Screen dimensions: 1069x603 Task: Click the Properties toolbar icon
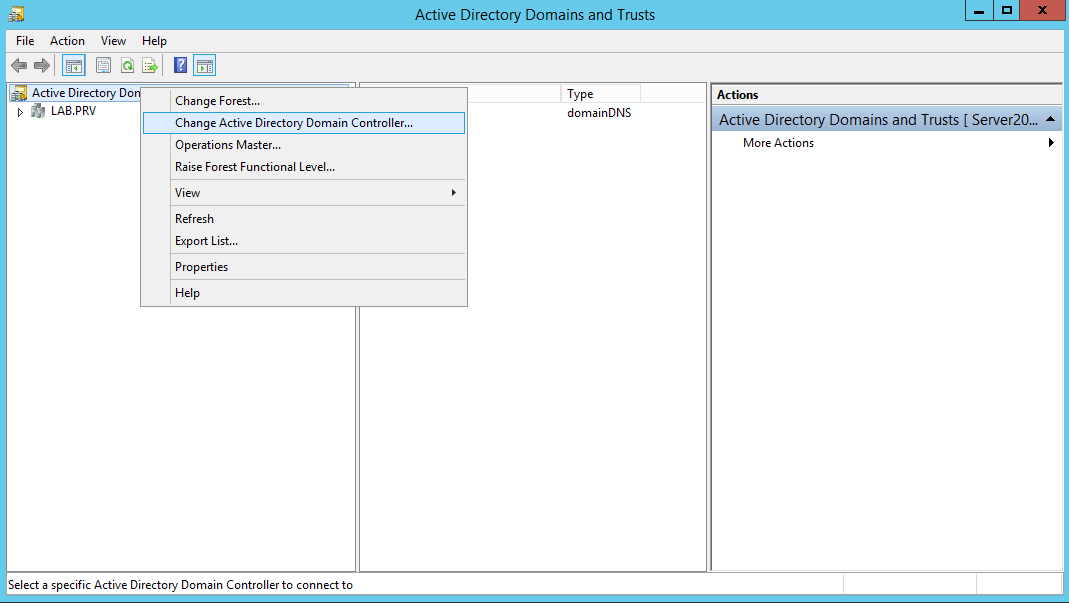(104, 65)
